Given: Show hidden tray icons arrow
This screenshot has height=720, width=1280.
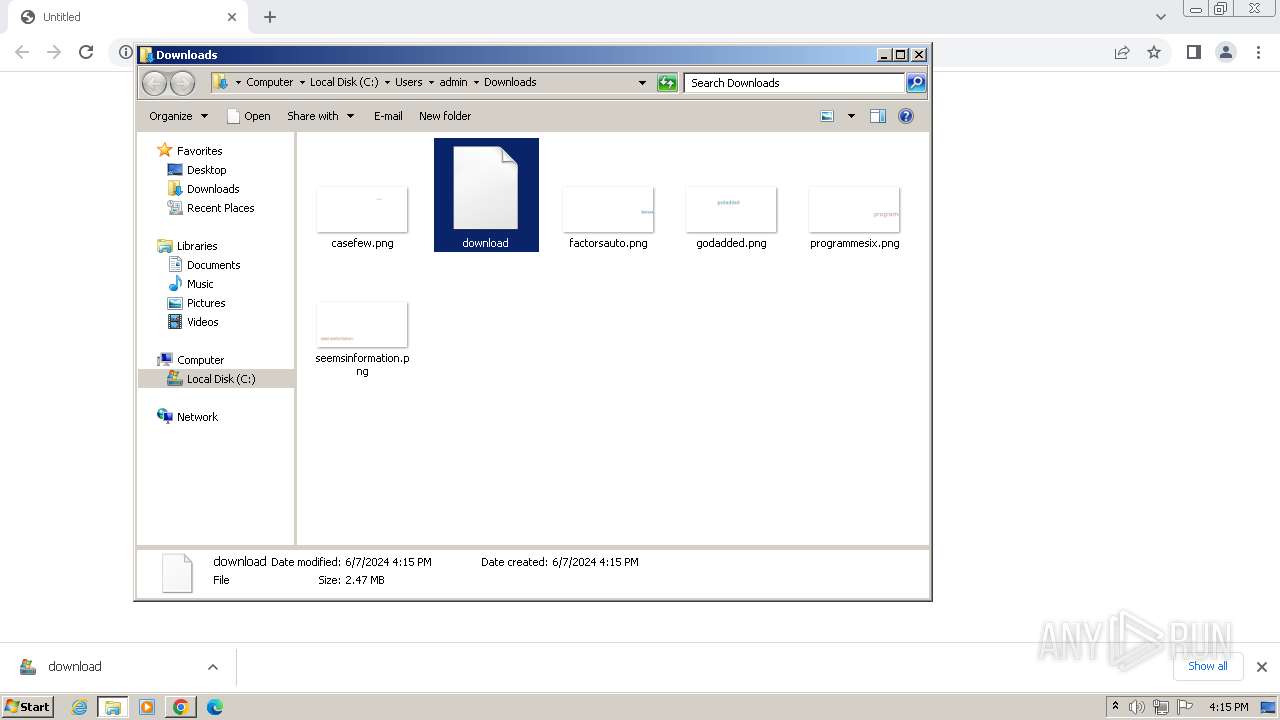Looking at the screenshot, I should tap(1115, 707).
